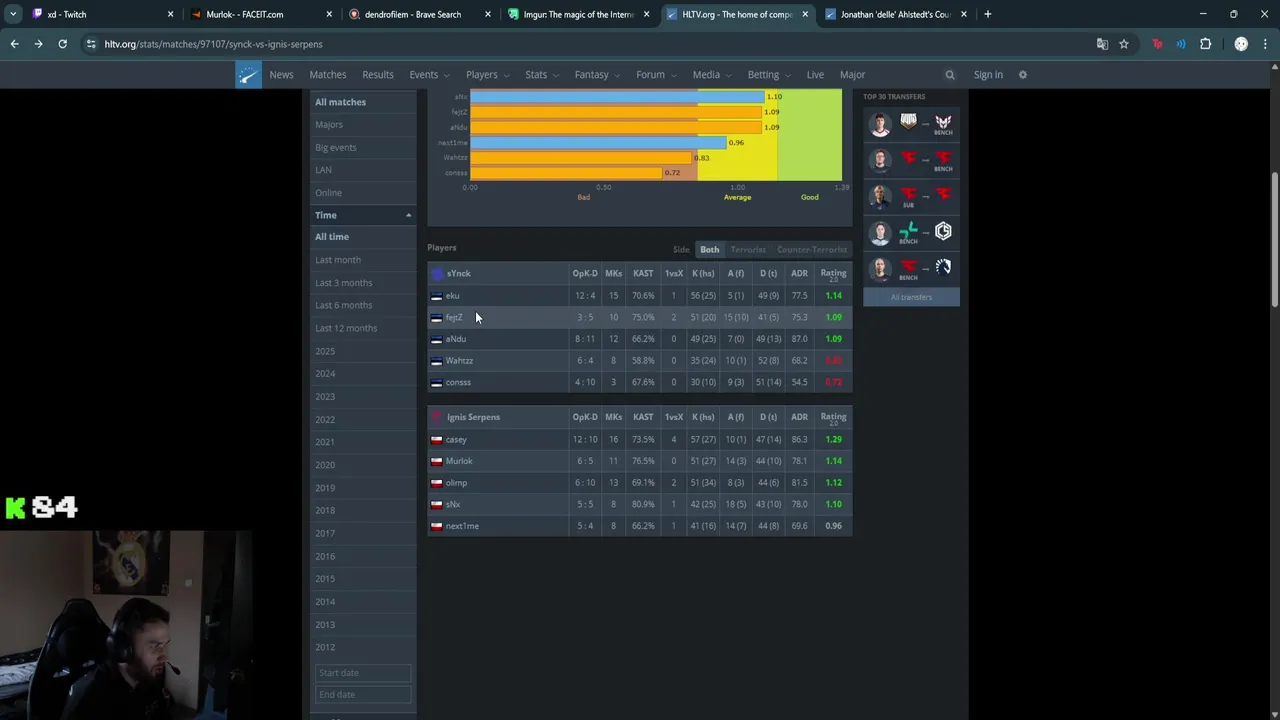Click the Start date input field
Screen dimensions: 1280x720
pos(363,673)
